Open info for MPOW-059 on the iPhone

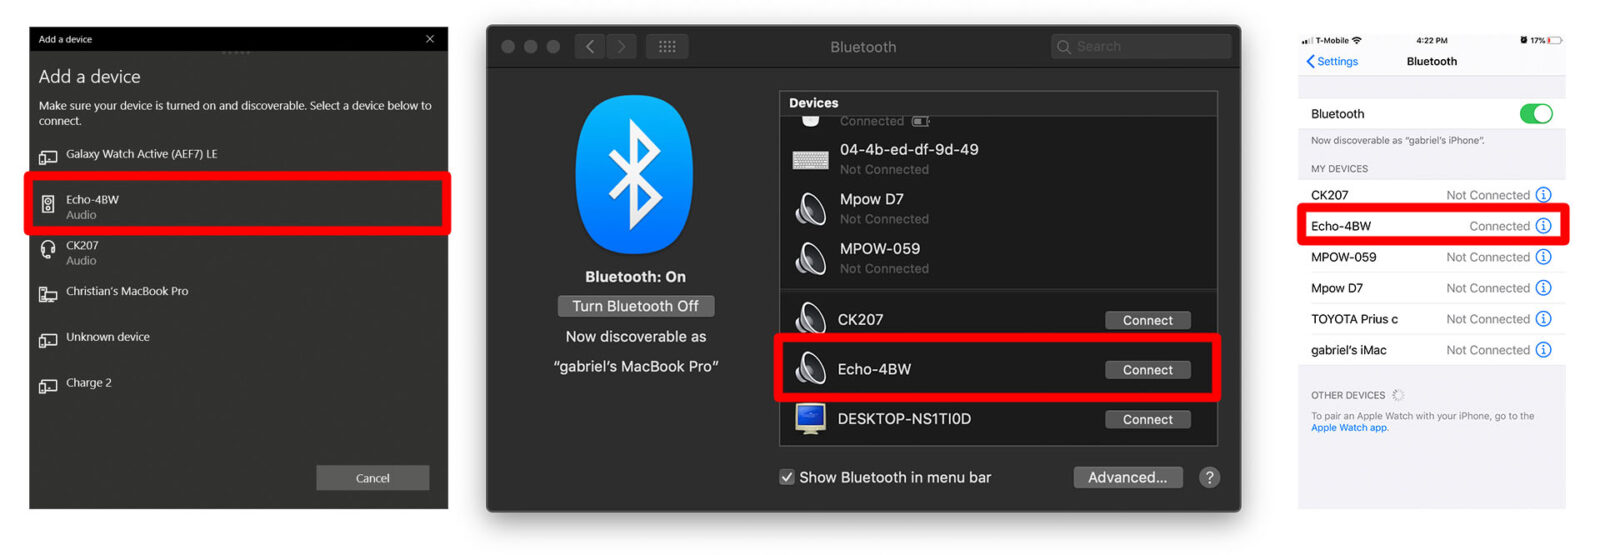(x=1544, y=257)
